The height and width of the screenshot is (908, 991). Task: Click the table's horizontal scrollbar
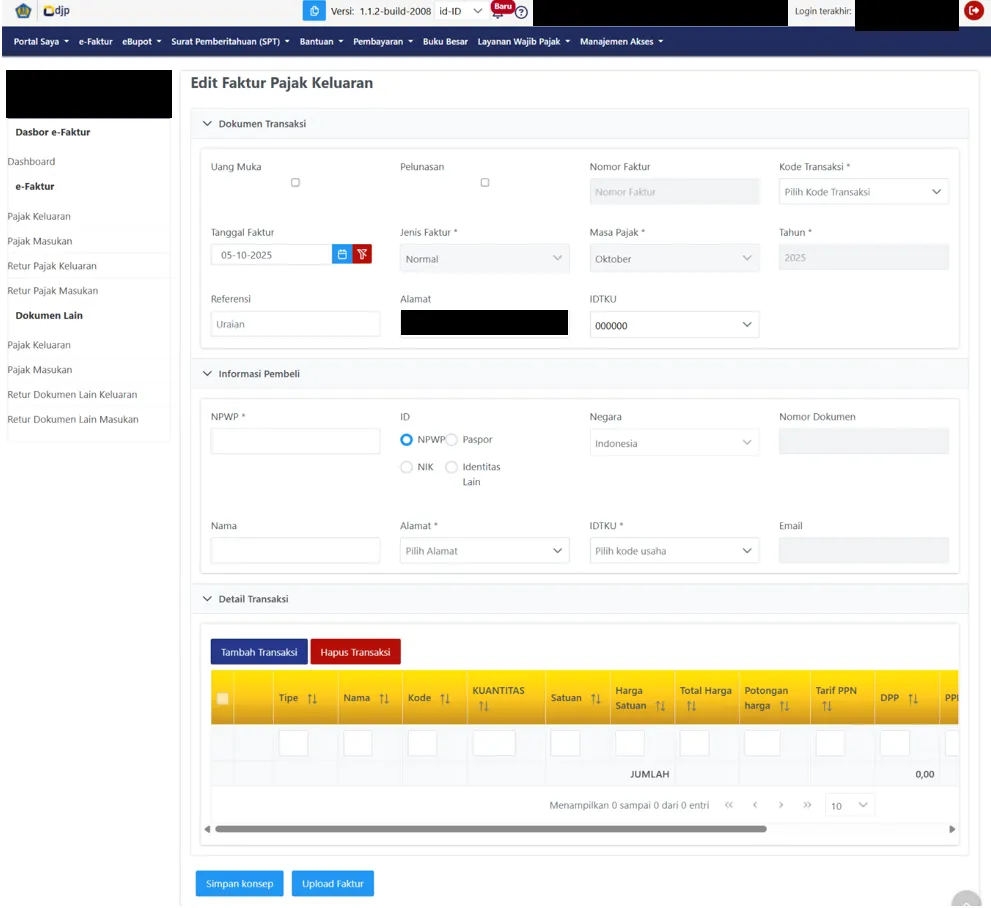[x=490, y=829]
